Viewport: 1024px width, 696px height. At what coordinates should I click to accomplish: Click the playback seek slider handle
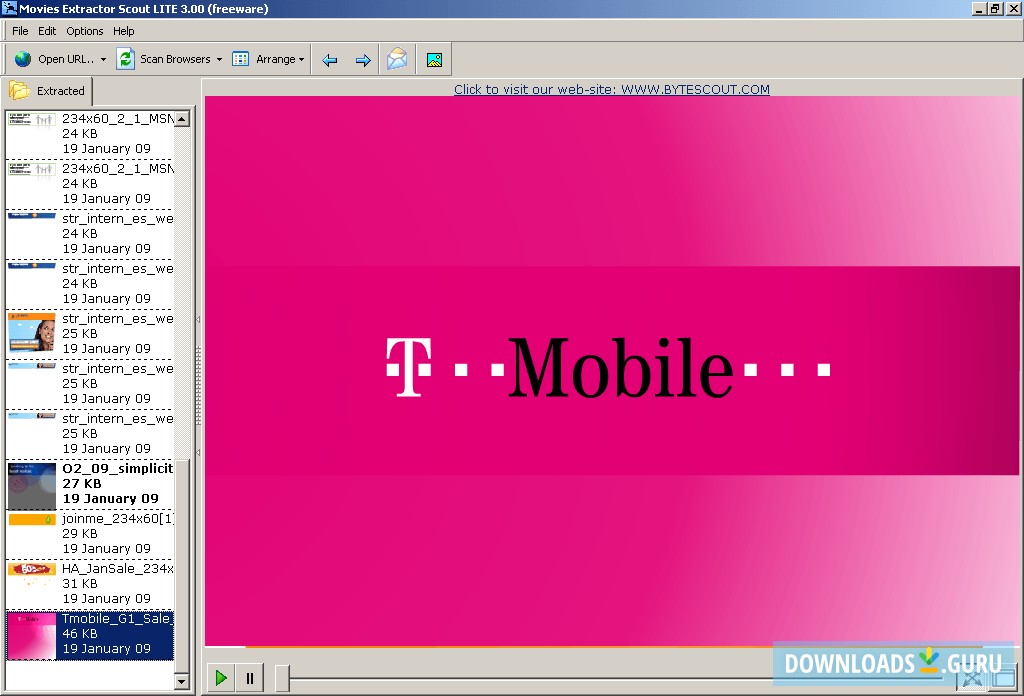pyautogui.click(x=283, y=678)
